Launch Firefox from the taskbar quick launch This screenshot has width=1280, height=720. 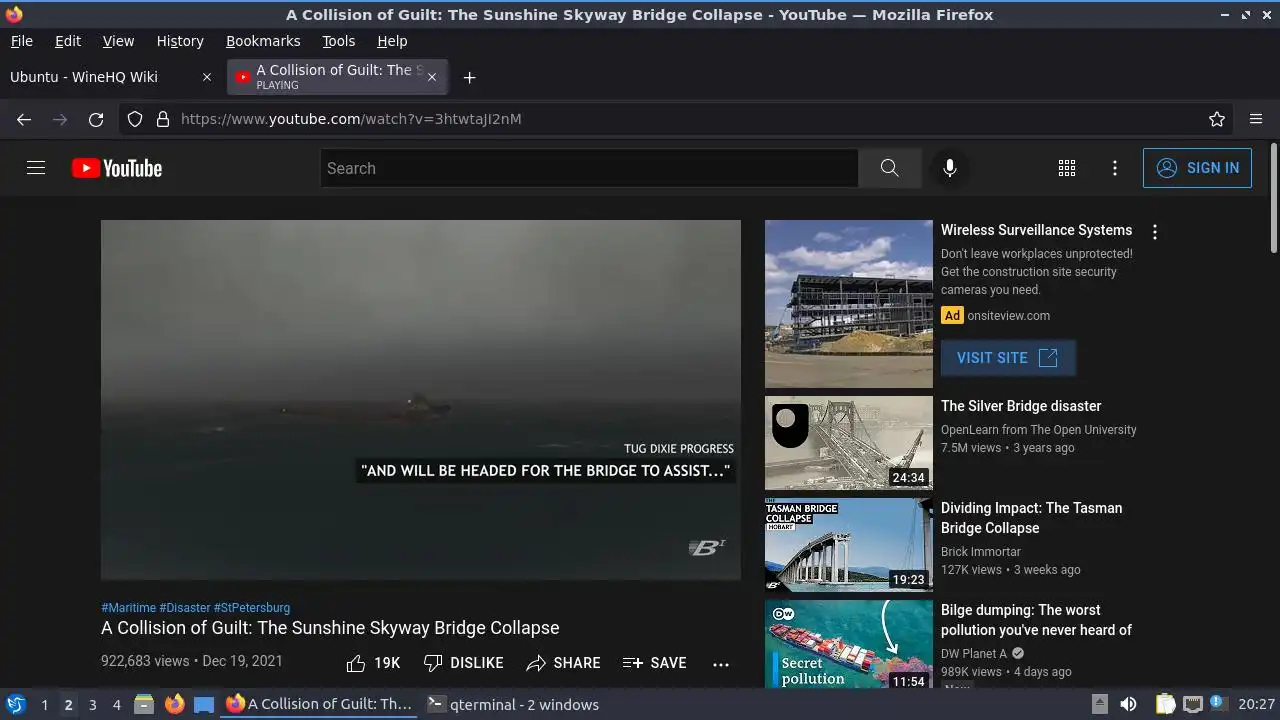[x=174, y=704]
